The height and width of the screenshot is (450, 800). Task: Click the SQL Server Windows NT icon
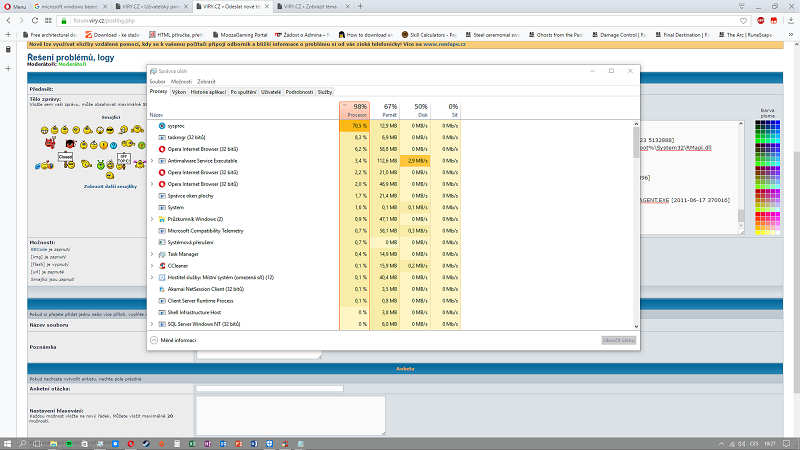(x=163, y=324)
